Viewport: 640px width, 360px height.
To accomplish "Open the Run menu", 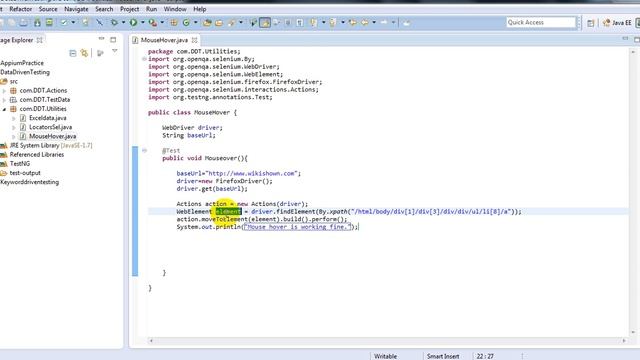I will pyautogui.click(x=151, y=9).
